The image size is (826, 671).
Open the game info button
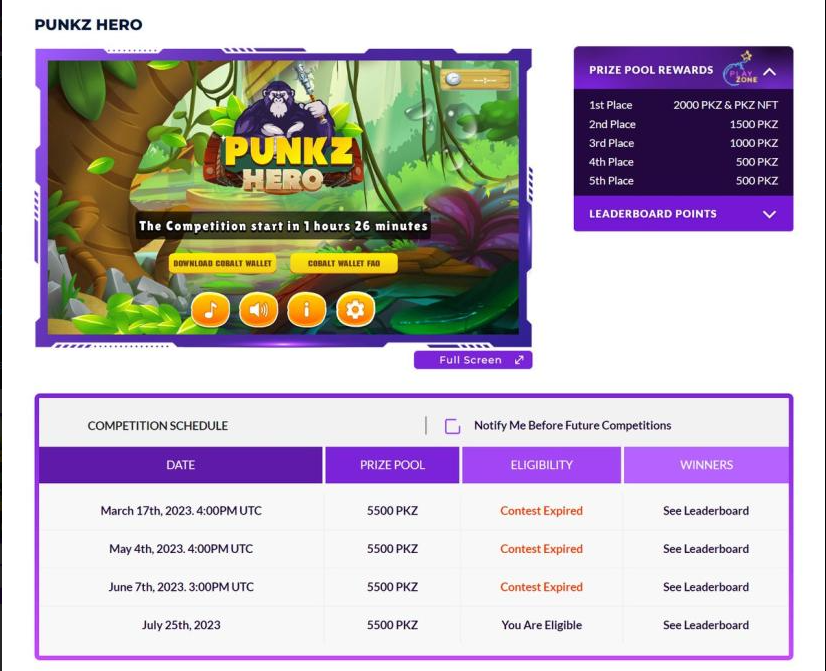pyautogui.click(x=307, y=309)
